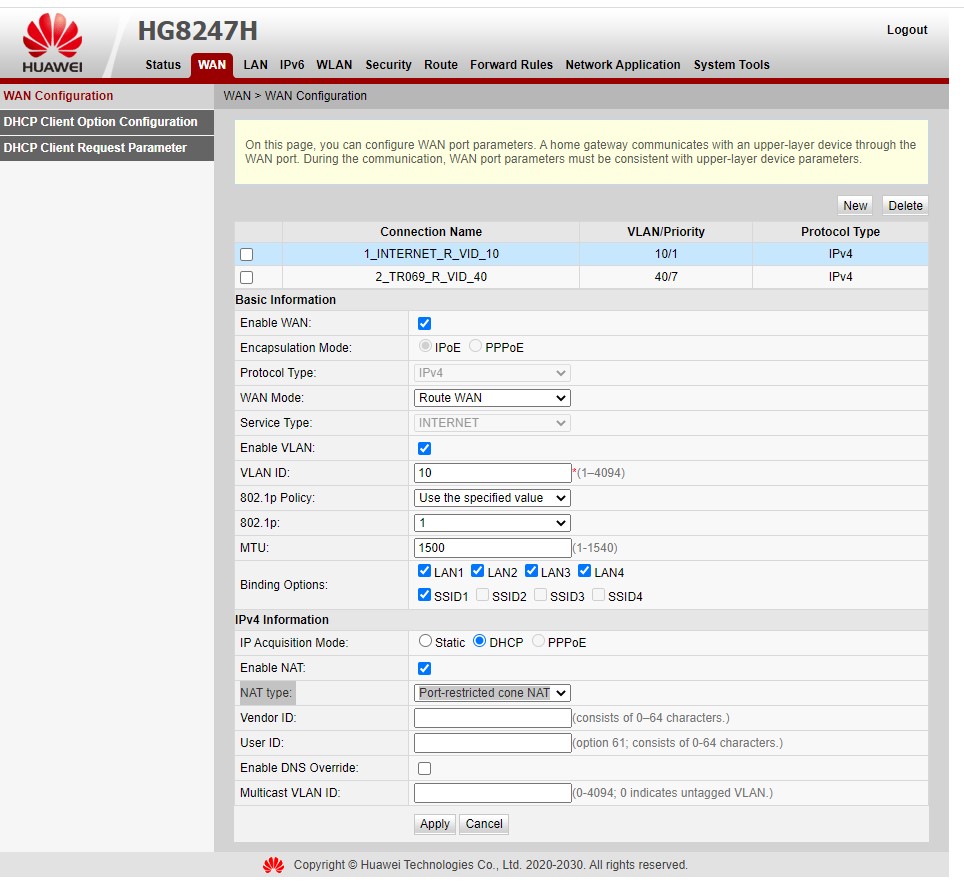The image size is (964, 882).
Task: Uncheck the LAN4 binding option
Action: click(585, 571)
